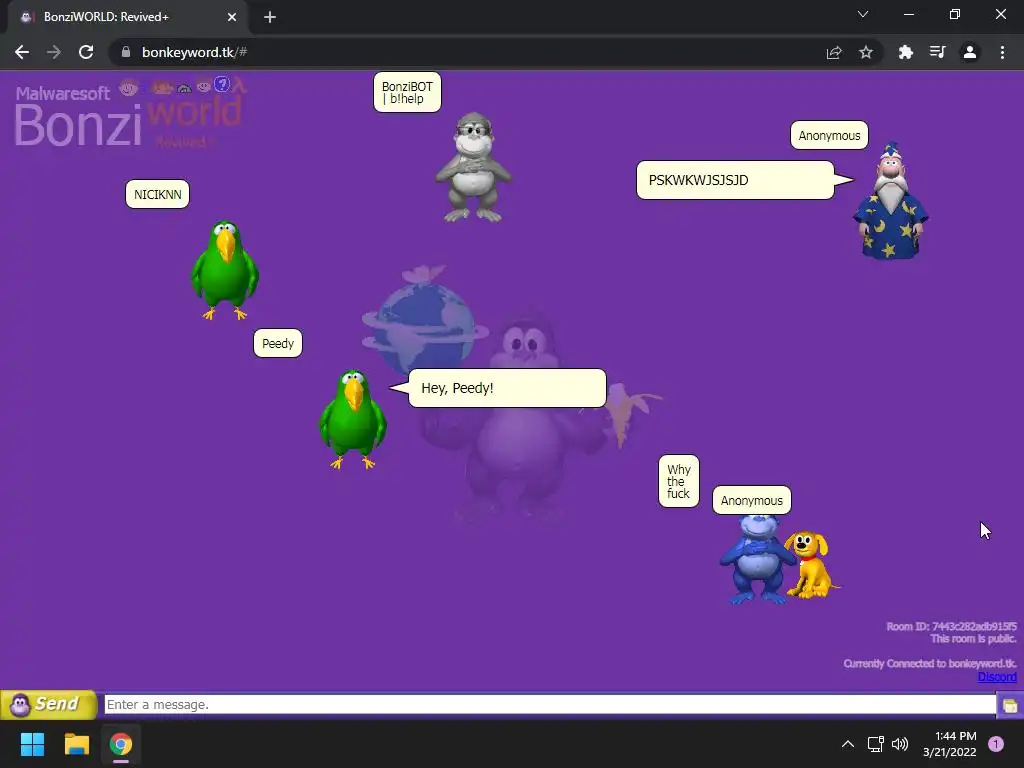This screenshot has height=768, width=1024.
Task: Click the Peedy name tag
Action: click(x=278, y=343)
